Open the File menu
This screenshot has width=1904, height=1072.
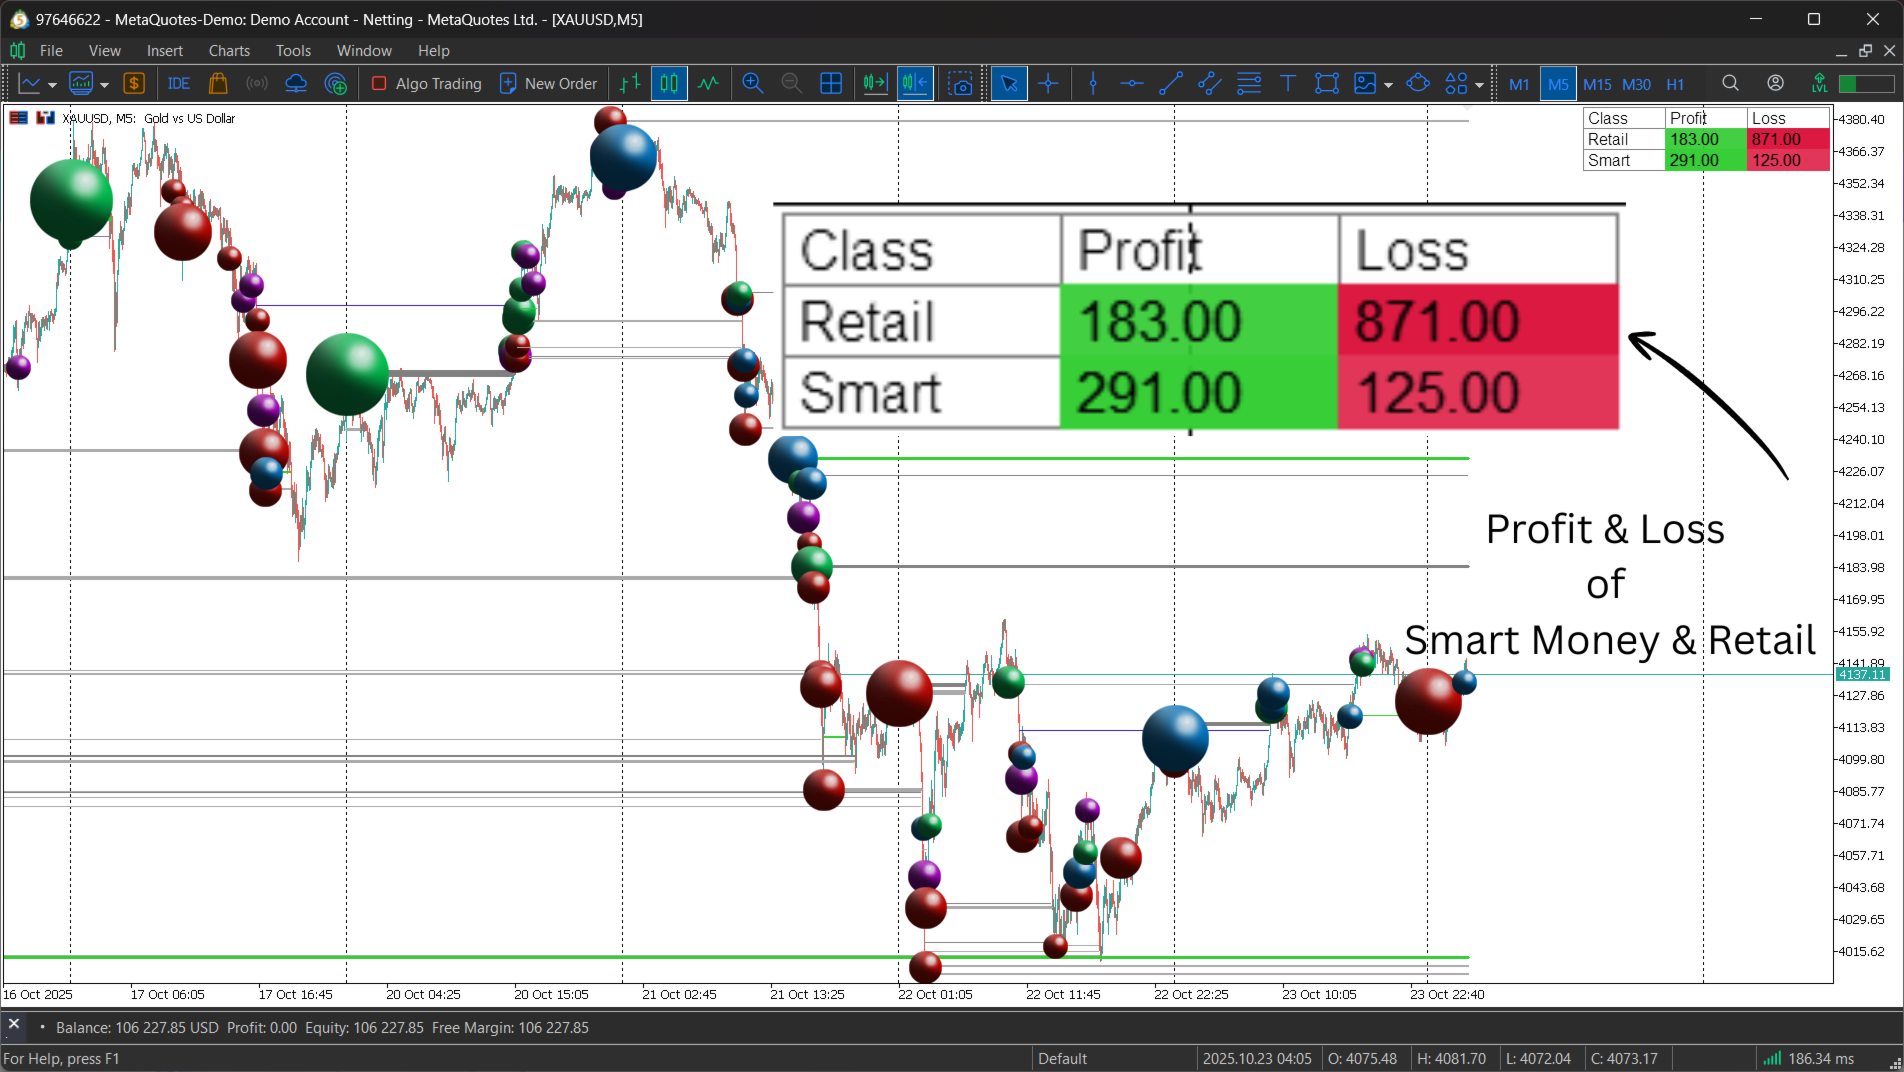(x=51, y=50)
